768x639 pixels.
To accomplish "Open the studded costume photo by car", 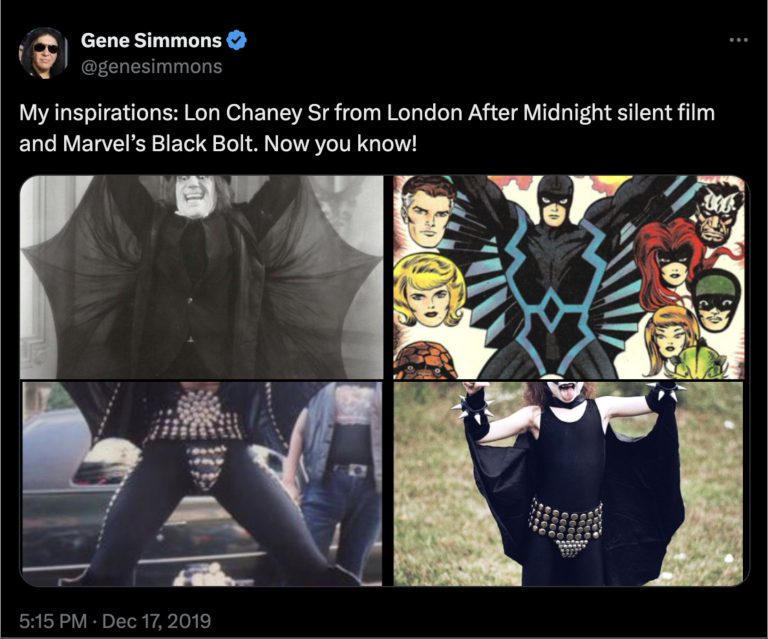I will (x=201, y=484).
